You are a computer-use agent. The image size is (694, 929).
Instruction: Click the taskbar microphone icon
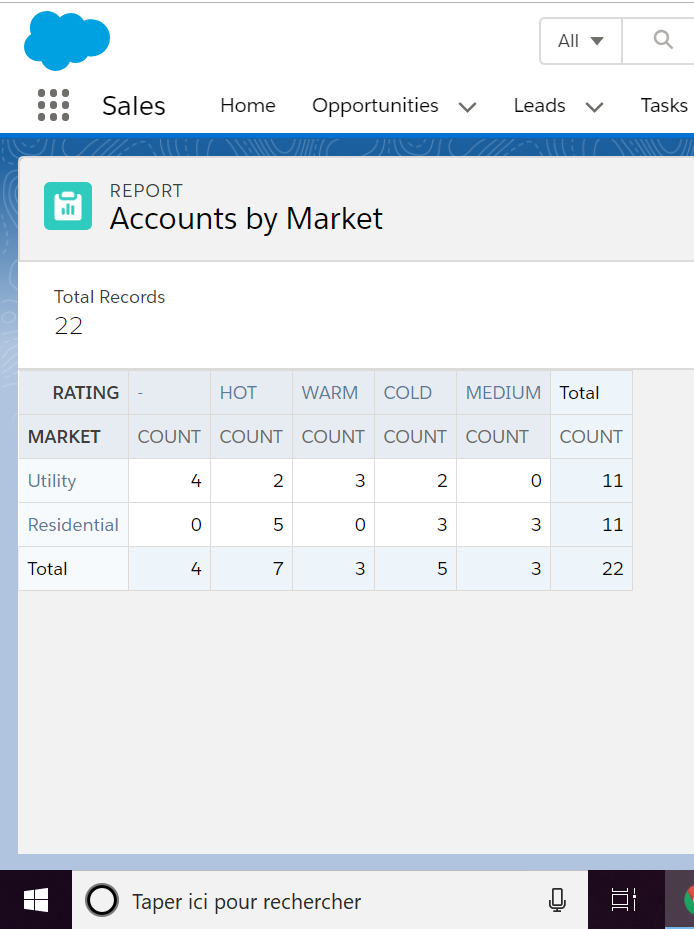coord(557,901)
